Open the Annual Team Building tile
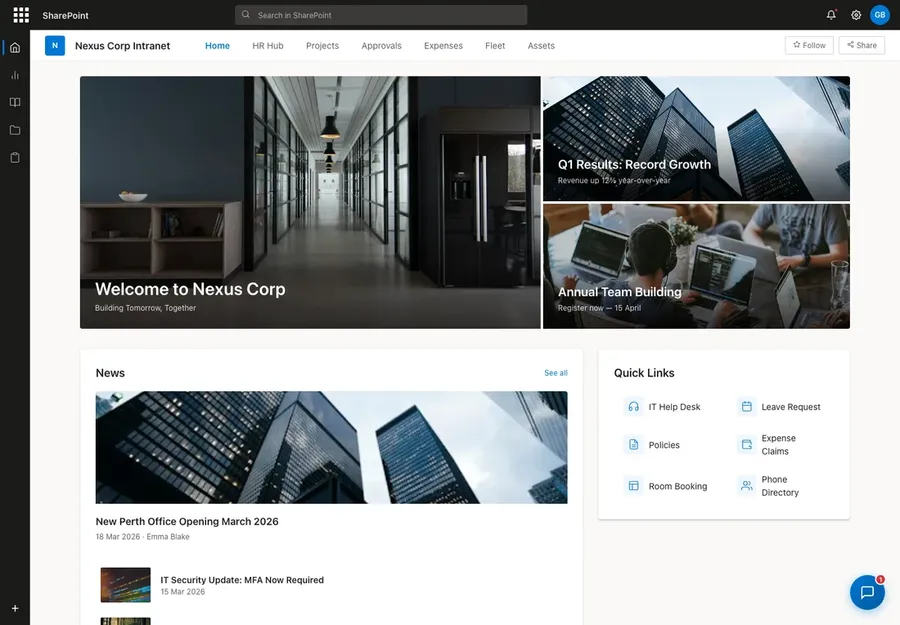 (x=697, y=266)
